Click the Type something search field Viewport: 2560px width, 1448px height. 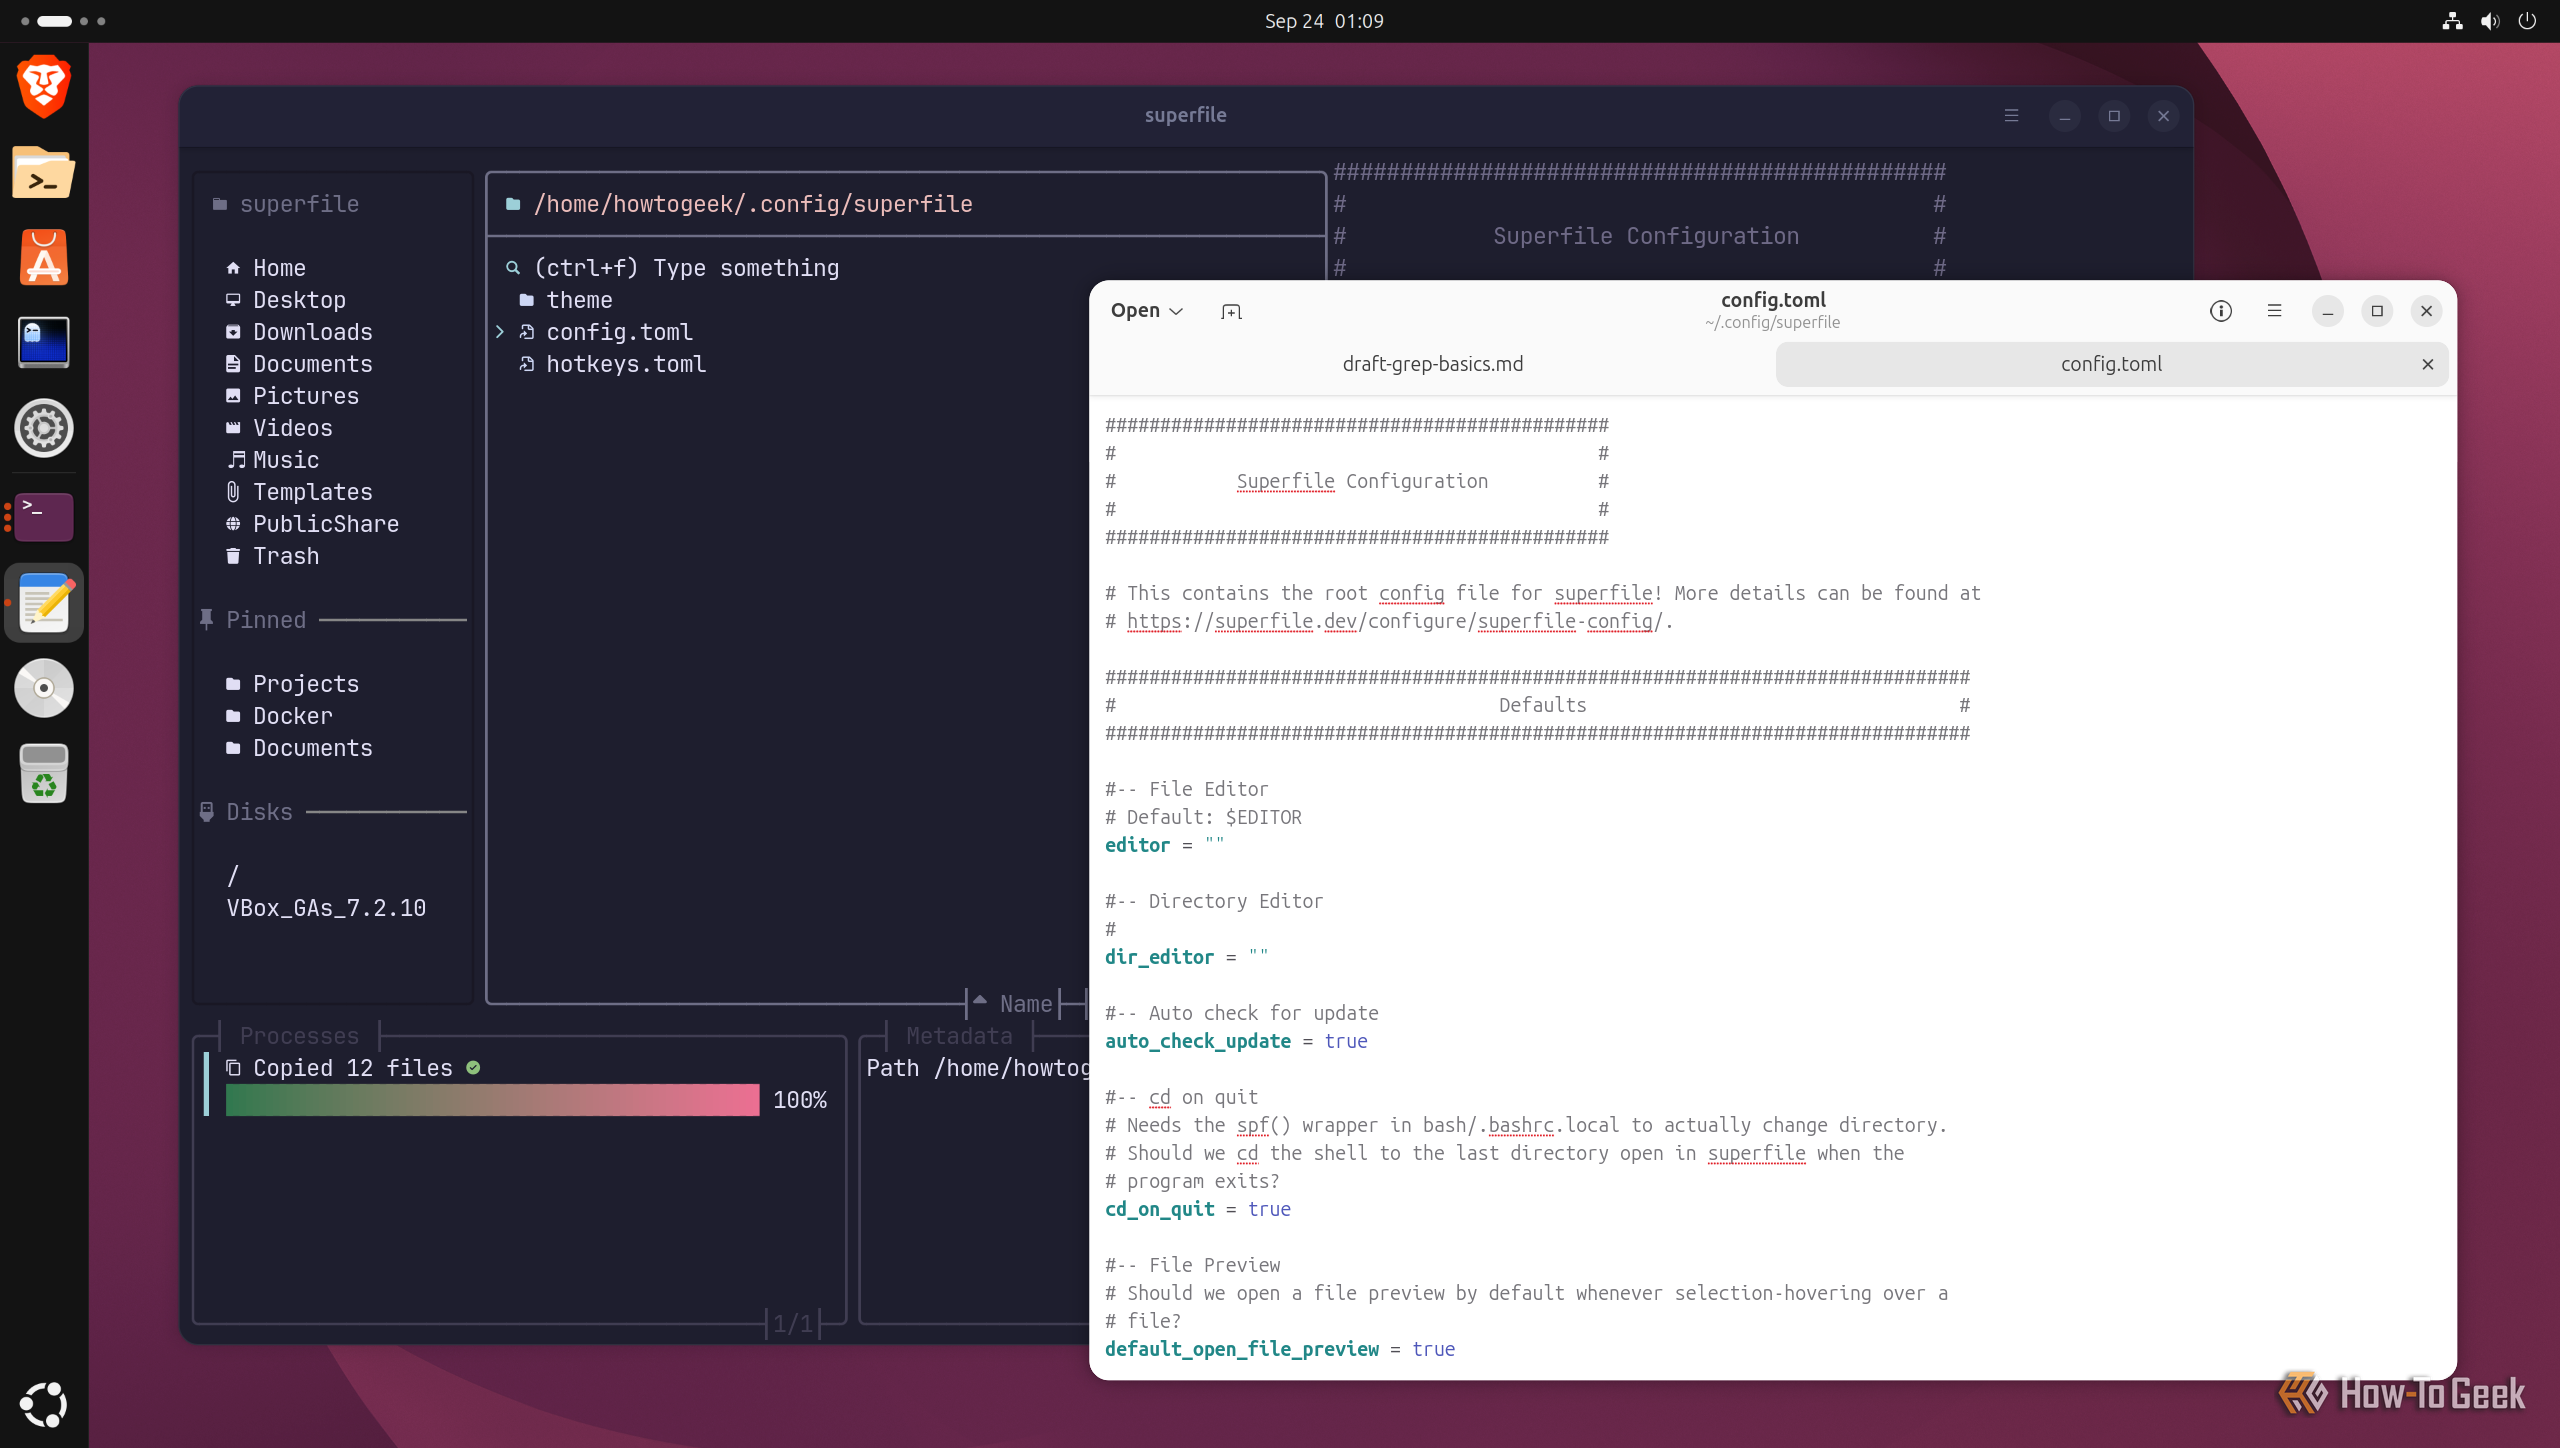[x=686, y=268]
